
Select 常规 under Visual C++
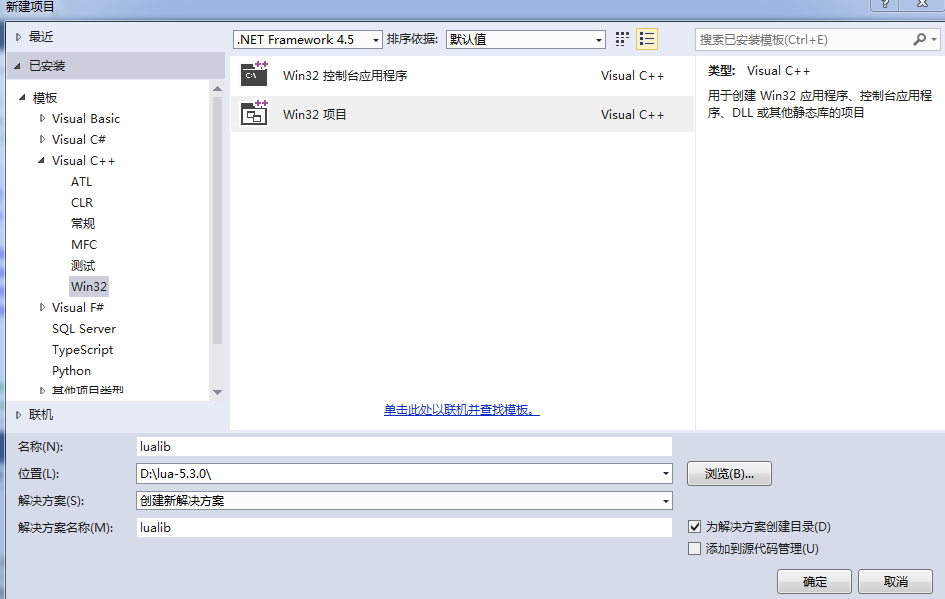(83, 224)
